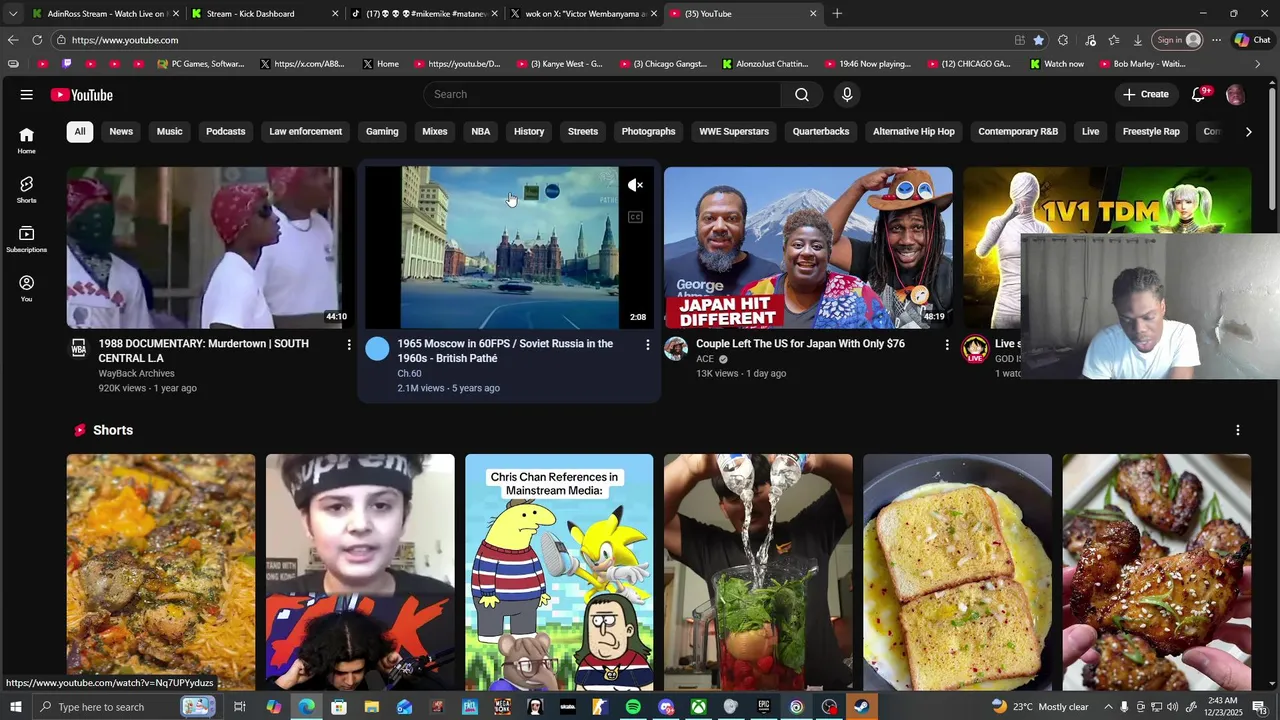
Task: Unmute the 1965 Moscow preview video
Action: click(635, 185)
